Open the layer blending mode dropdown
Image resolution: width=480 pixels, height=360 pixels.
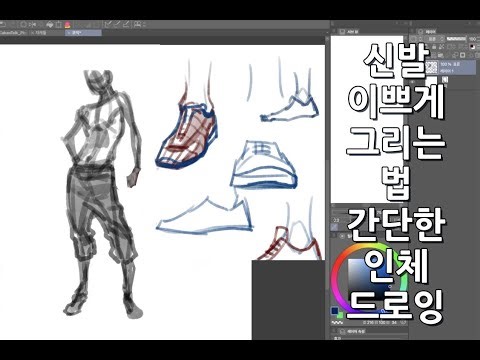point(435,39)
